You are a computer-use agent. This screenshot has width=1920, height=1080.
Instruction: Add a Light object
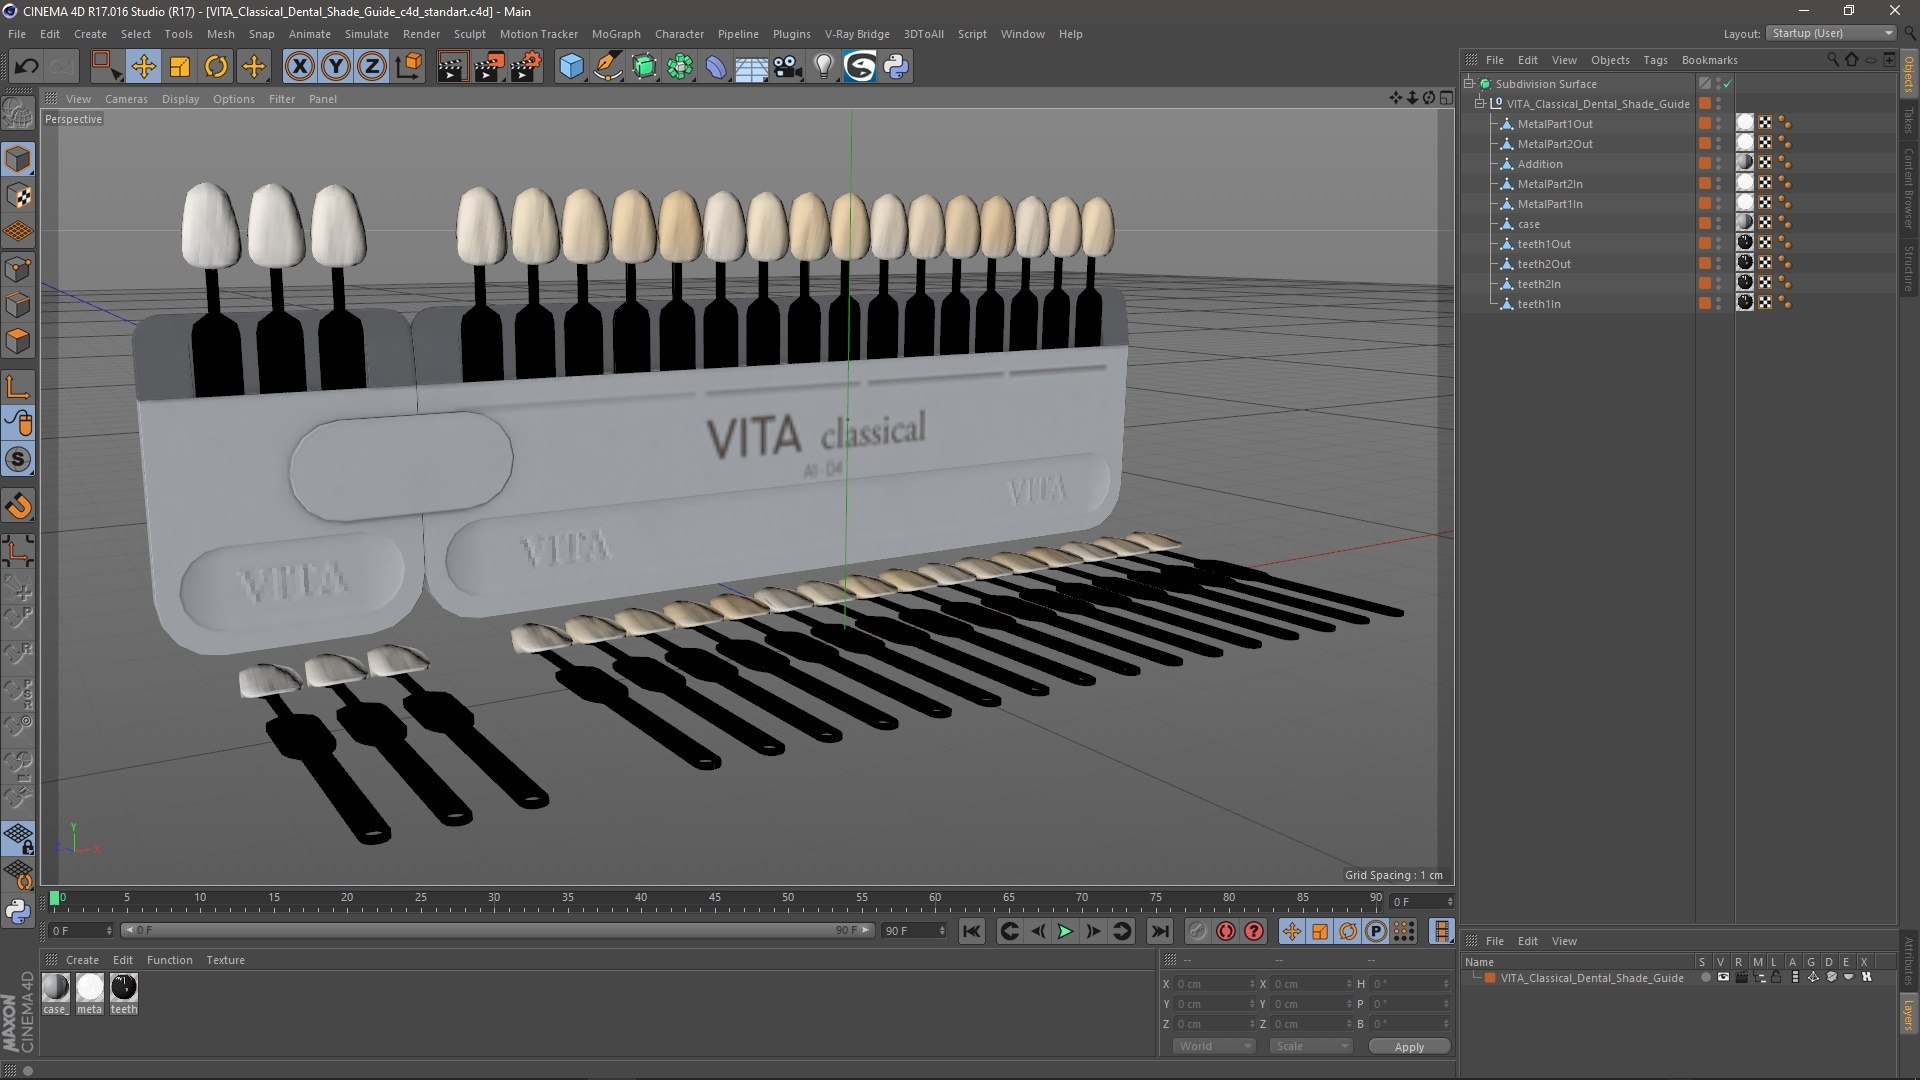[x=823, y=67]
